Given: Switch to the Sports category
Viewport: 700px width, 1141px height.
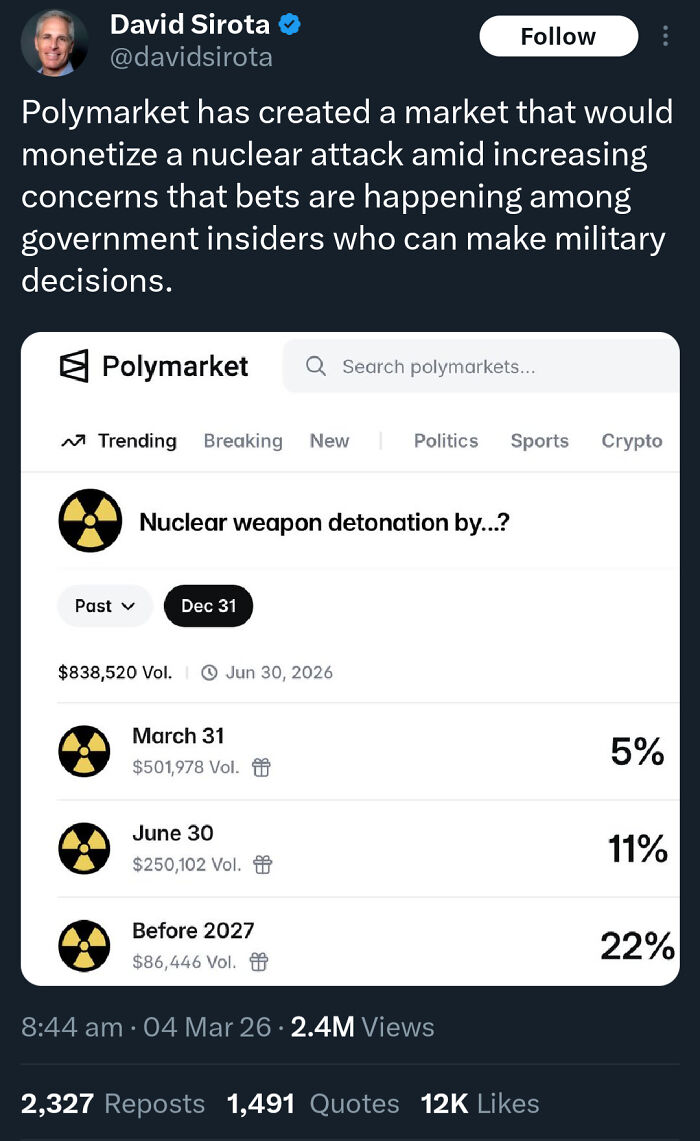Looking at the screenshot, I should tap(539, 441).
